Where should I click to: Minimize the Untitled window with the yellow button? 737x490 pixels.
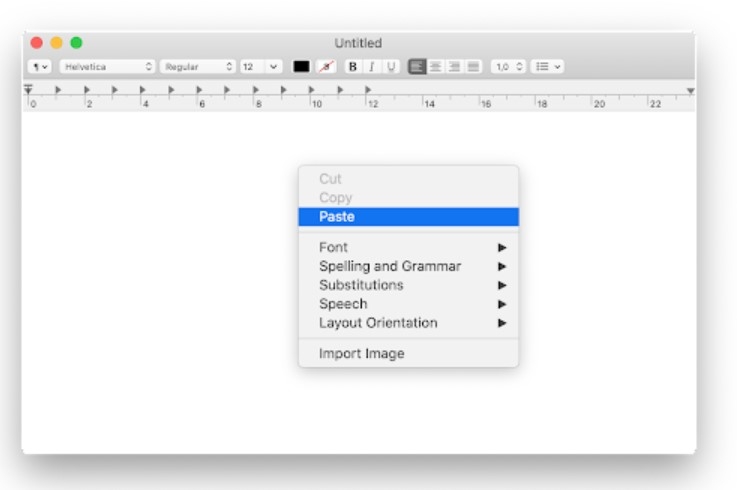pos(56,43)
